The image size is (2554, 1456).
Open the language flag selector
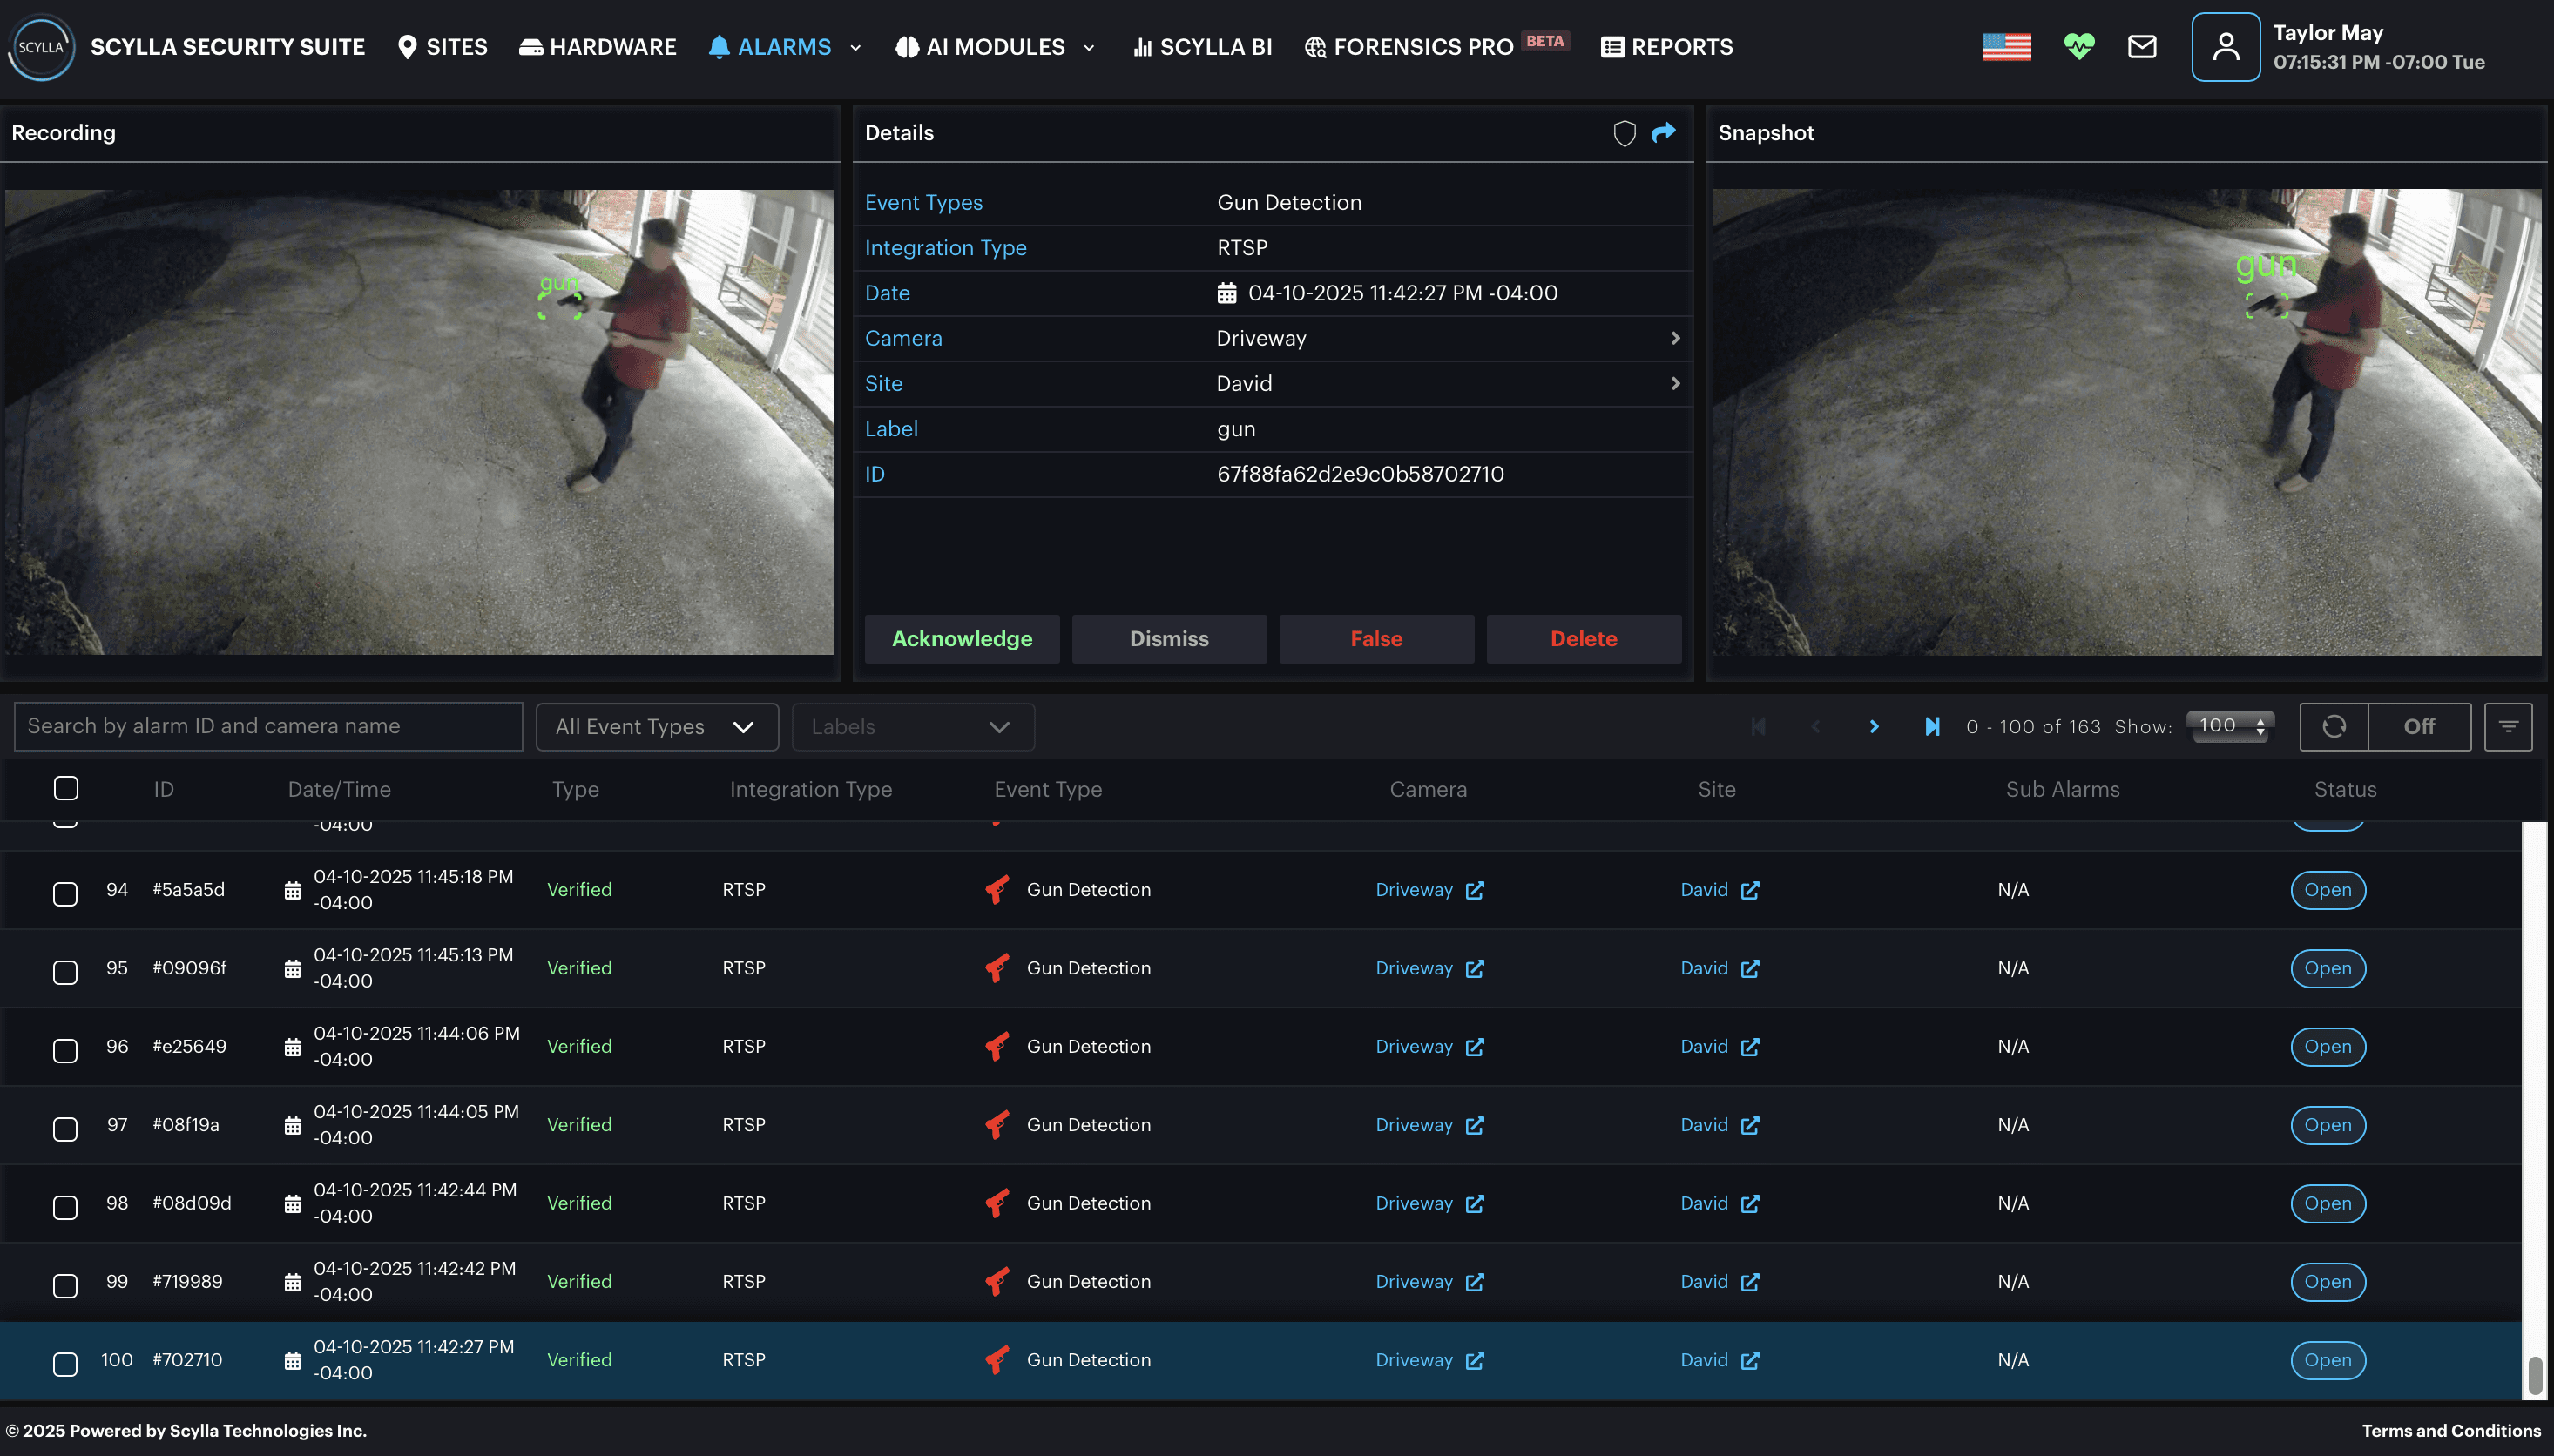[2006, 47]
